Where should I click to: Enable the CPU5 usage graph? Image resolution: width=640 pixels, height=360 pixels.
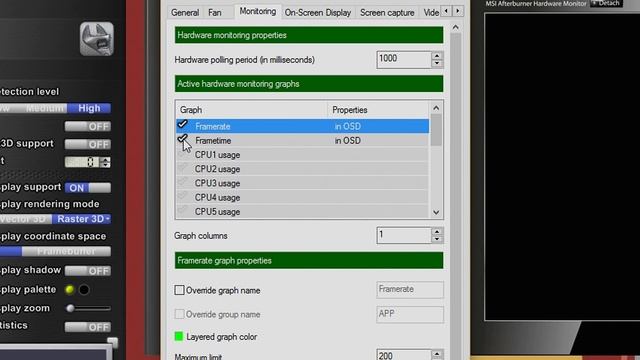click(182, 211)
